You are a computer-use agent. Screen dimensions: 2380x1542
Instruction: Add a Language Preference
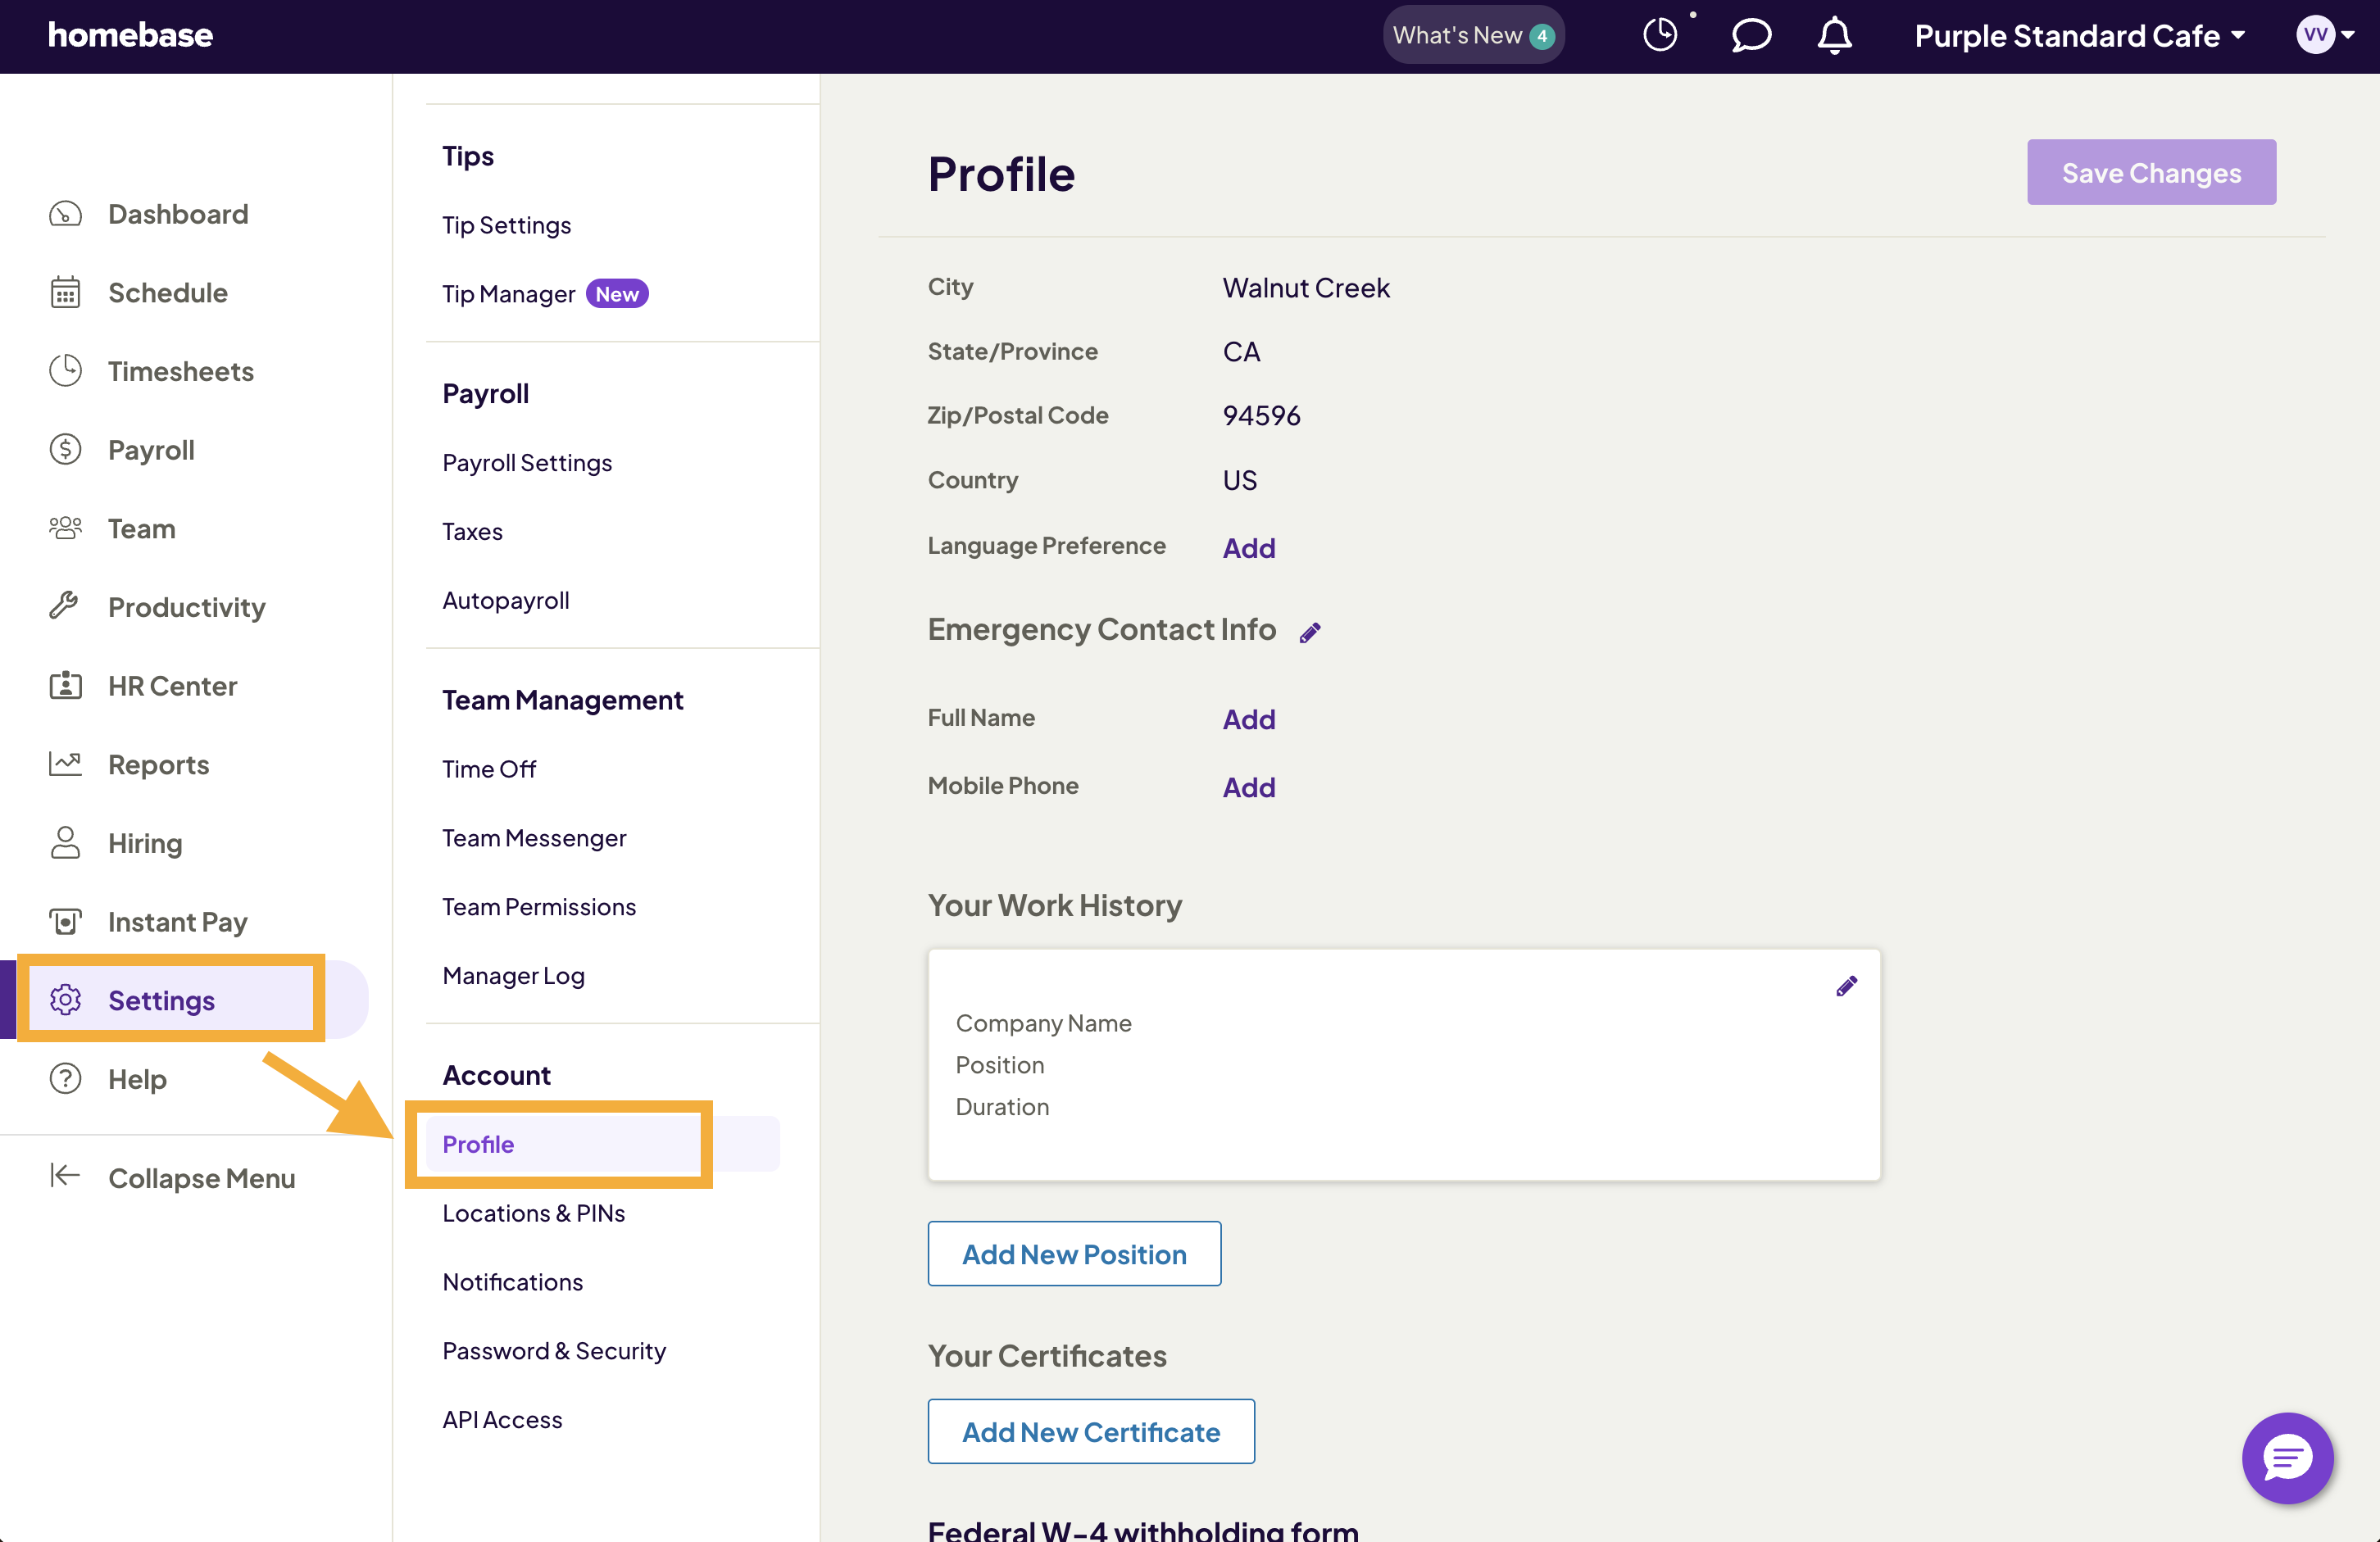(1247, 547)
